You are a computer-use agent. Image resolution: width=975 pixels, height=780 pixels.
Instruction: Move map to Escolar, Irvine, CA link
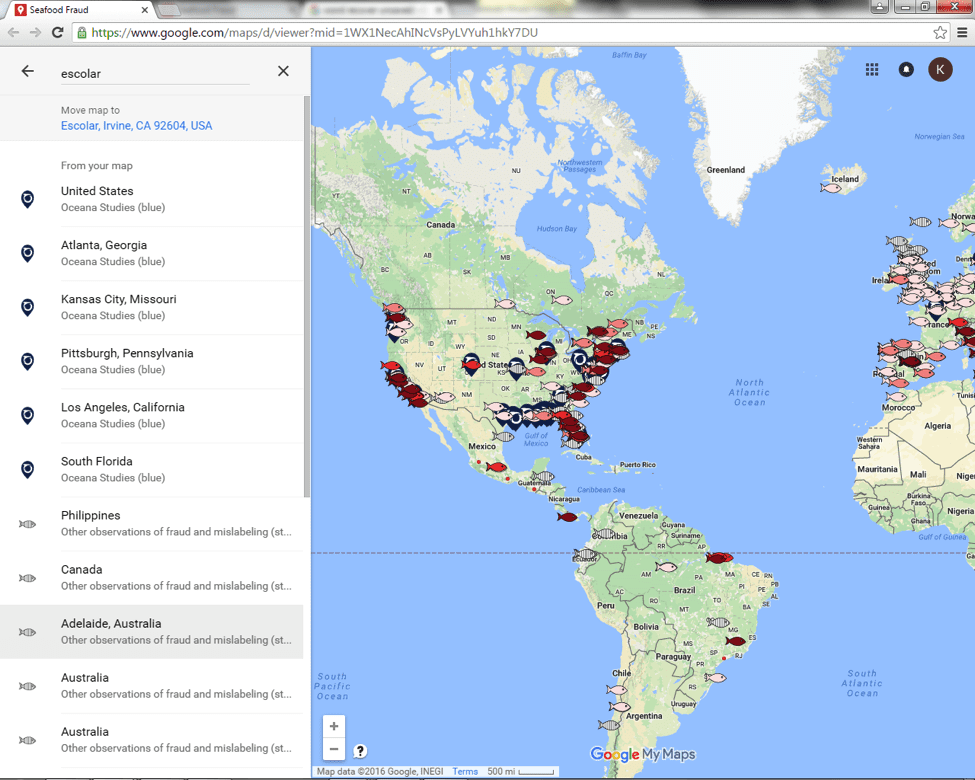coord(136,126)
